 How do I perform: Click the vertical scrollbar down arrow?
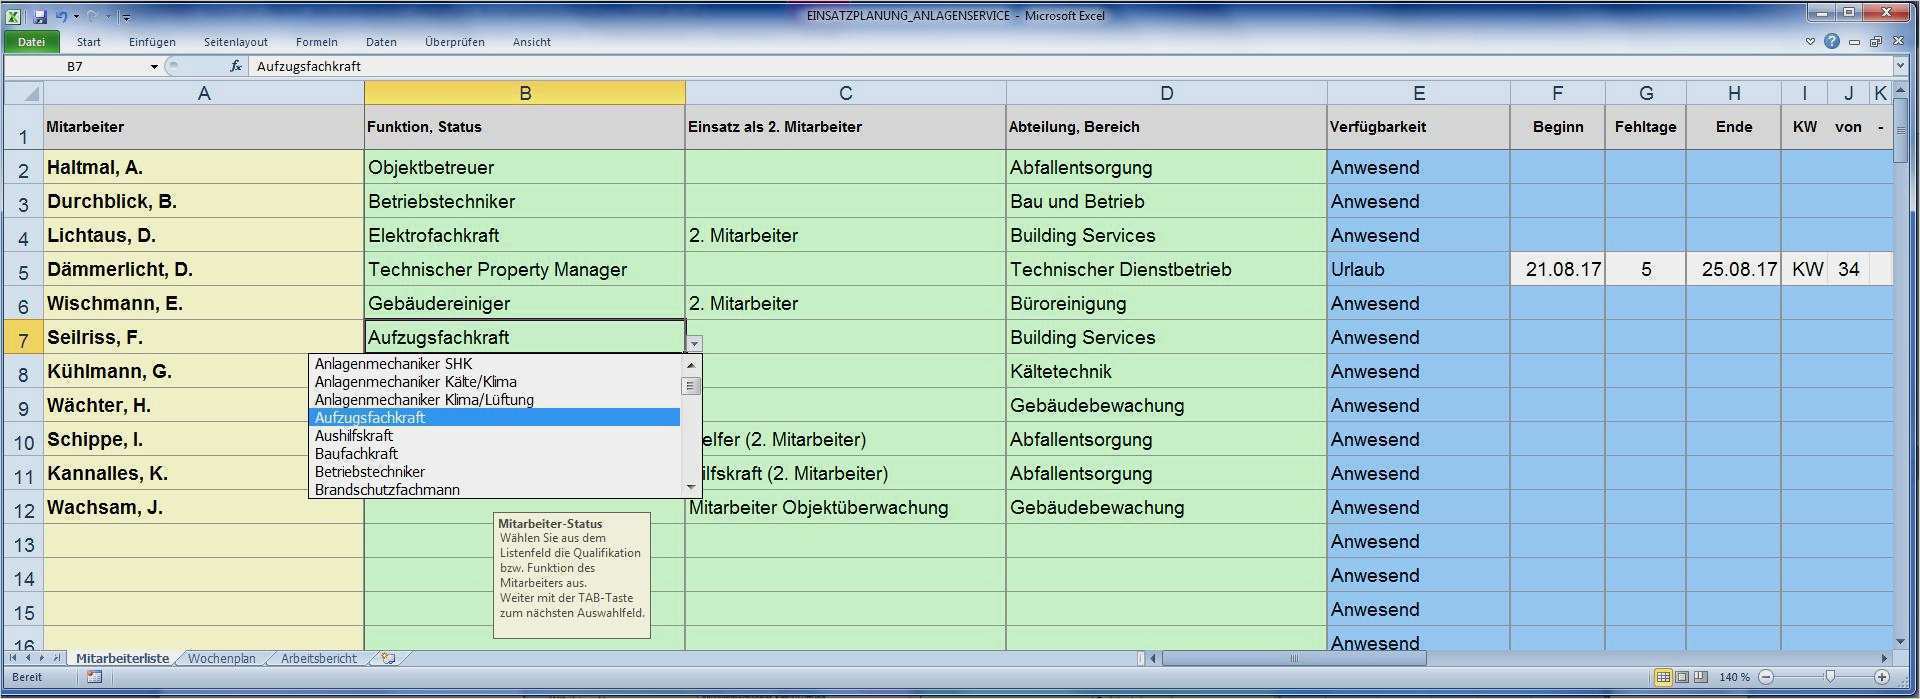[x=1900, y=642]
